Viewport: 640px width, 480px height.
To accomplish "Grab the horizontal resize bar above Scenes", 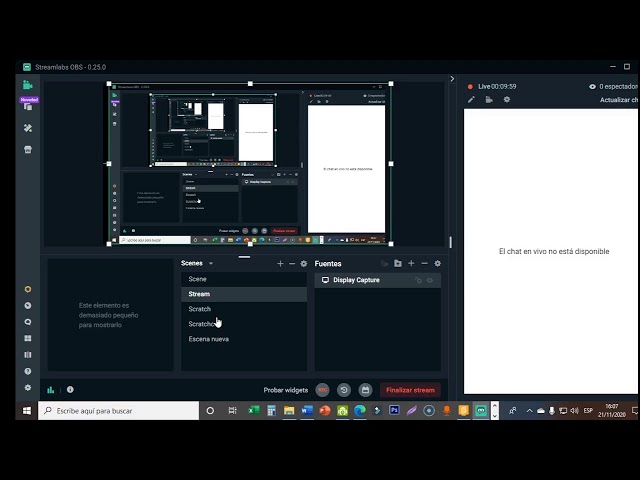I will pos(244,257).
